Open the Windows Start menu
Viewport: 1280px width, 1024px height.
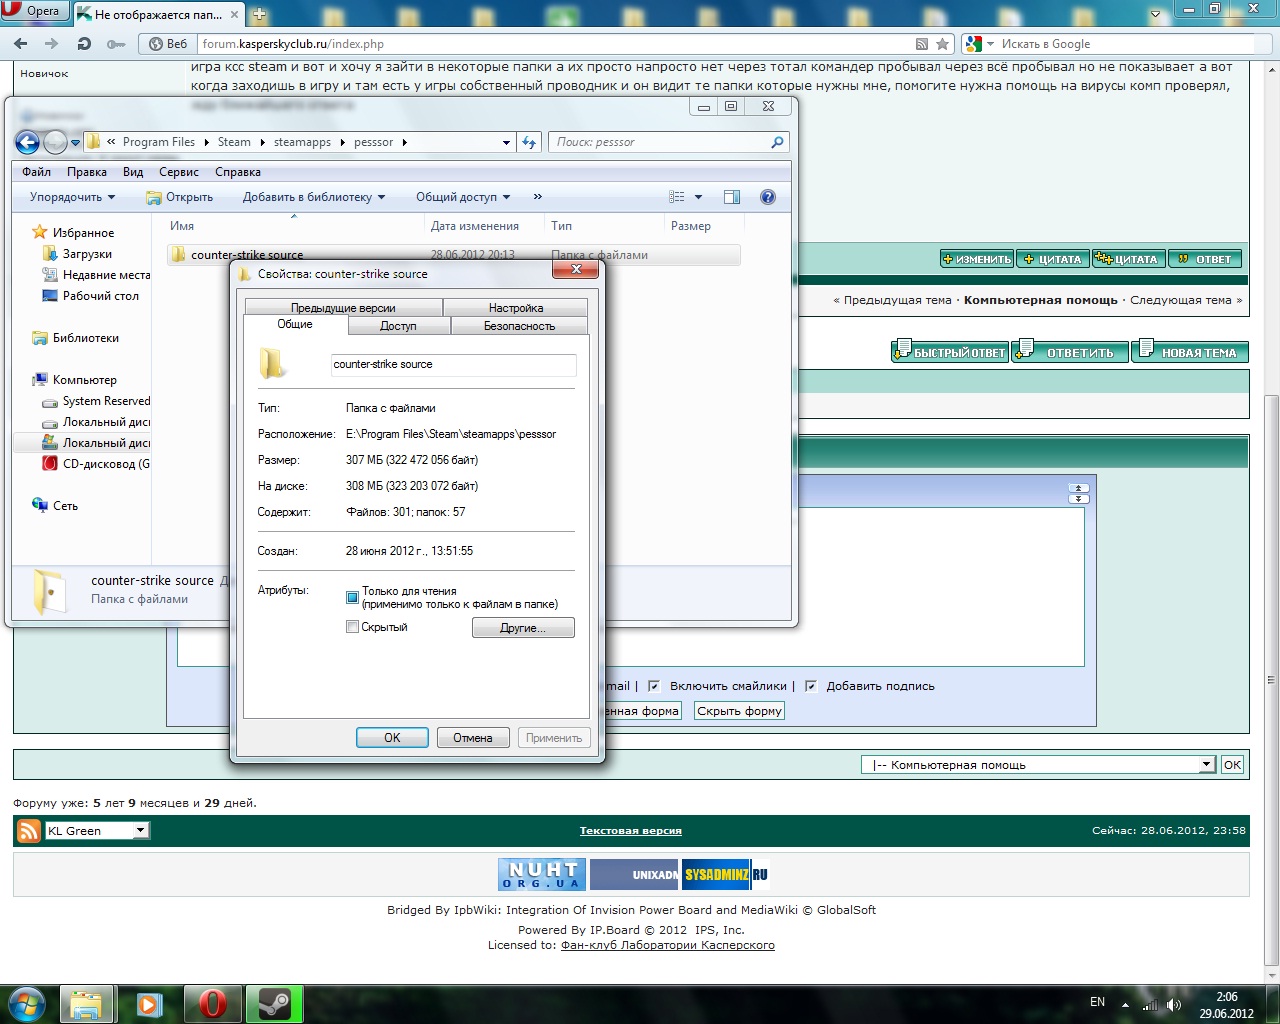coord(27,1003)
